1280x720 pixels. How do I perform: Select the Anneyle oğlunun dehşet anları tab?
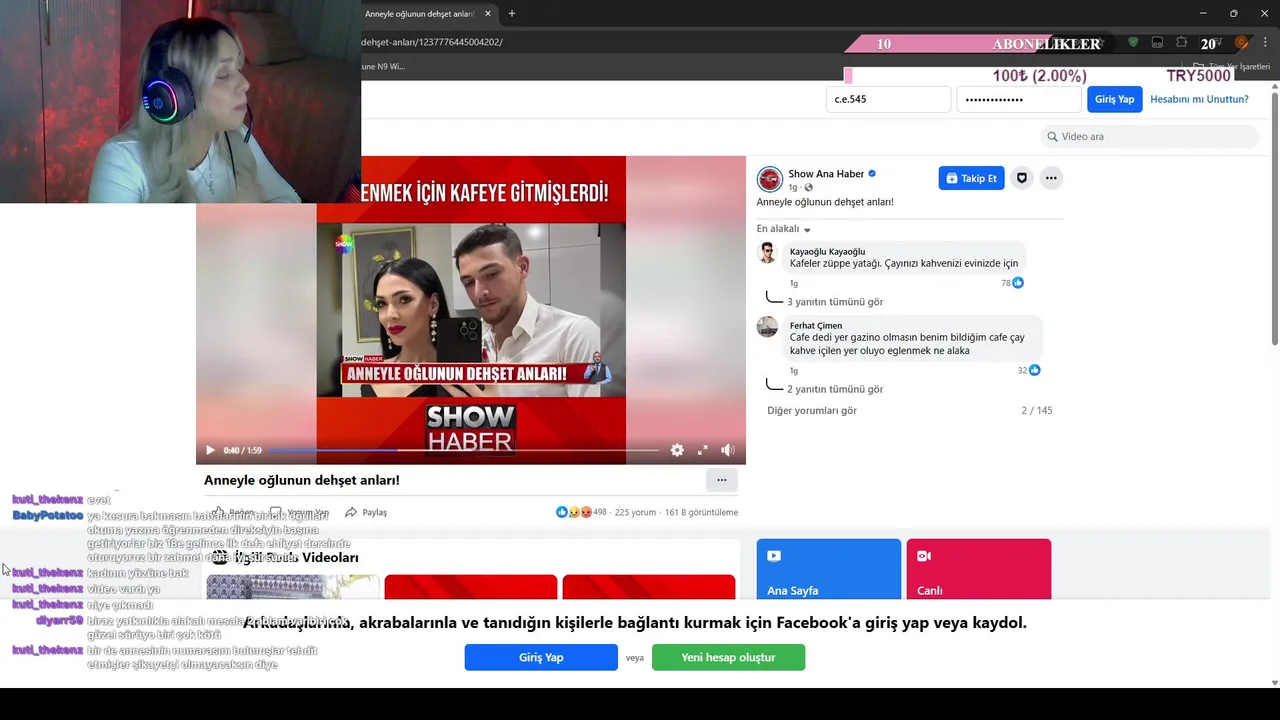pyautogui.click(x=420, y=14)
